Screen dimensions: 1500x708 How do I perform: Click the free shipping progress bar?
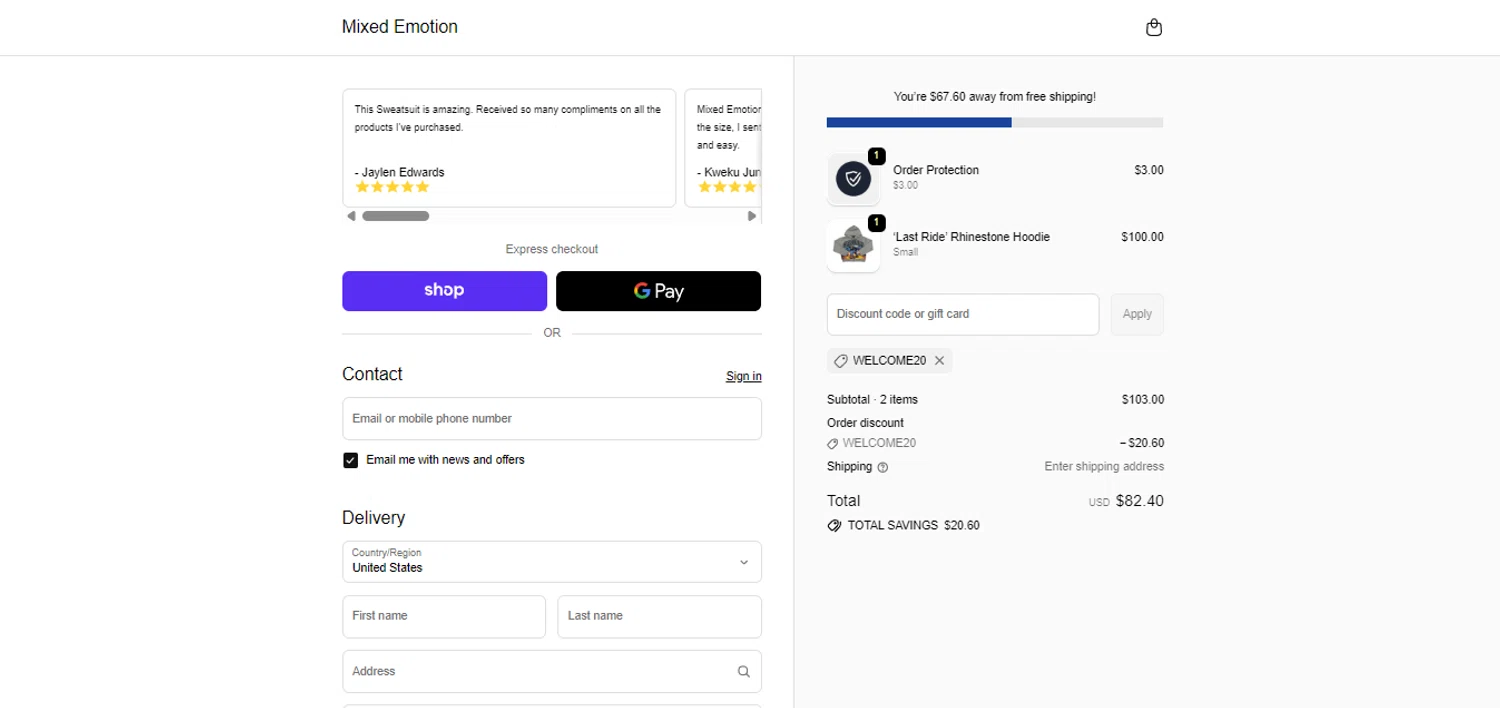(995, 122)
